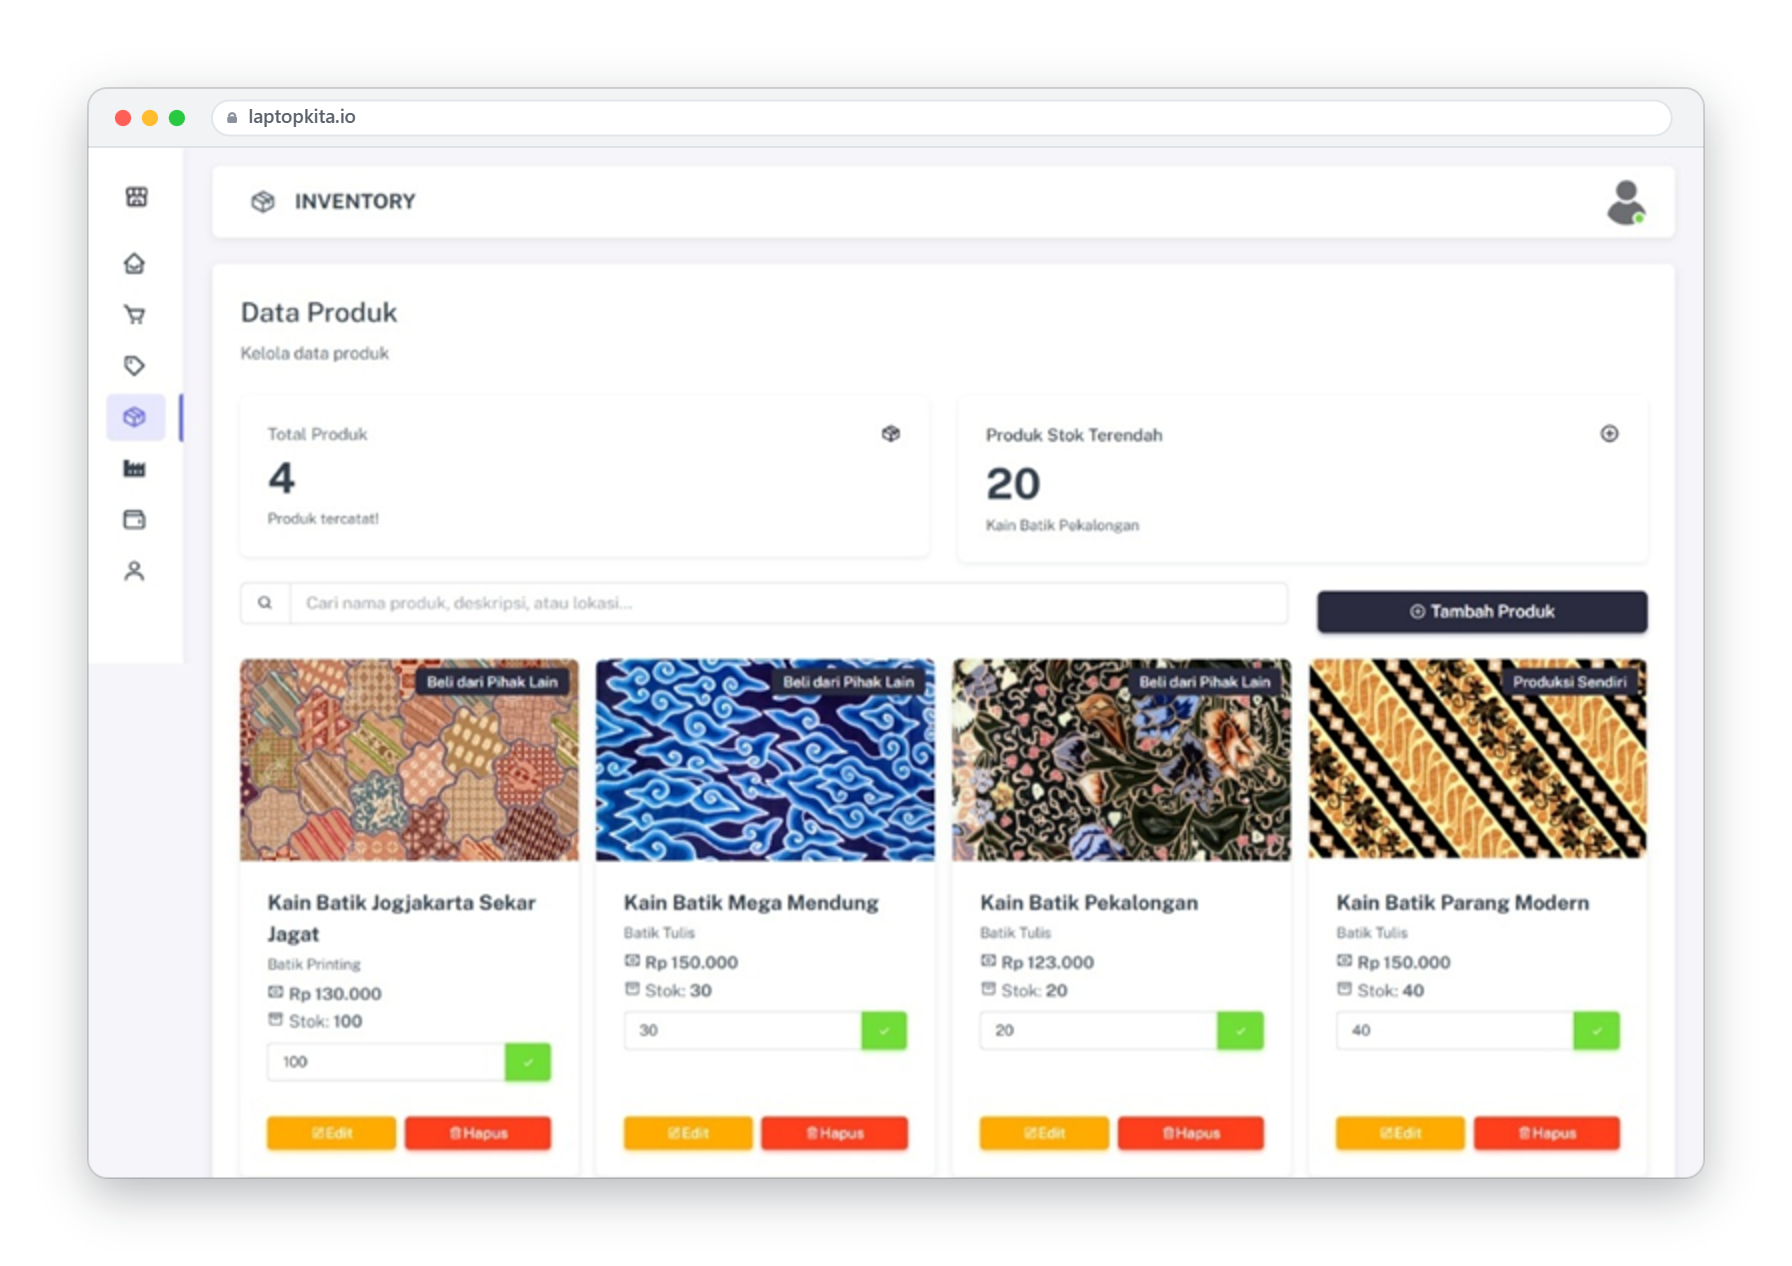Edit Kain Batik Mega Mendung
This screenshot has height=1266, width=1792.
[688, 1133]
